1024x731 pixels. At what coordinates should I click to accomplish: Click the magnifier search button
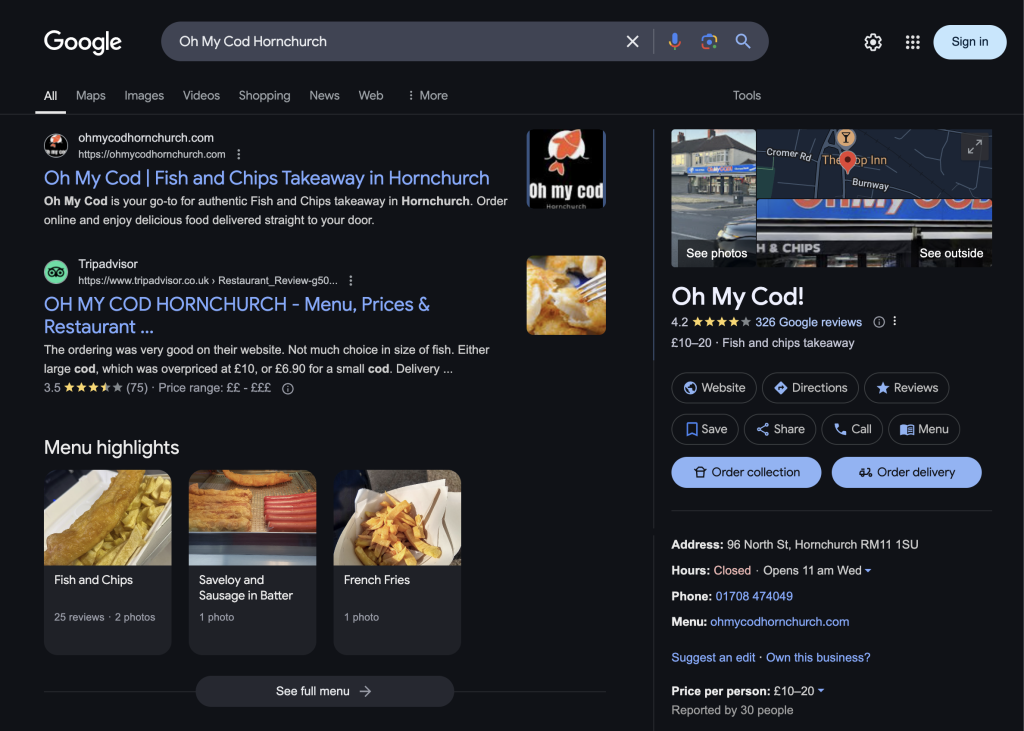(743, 42)
